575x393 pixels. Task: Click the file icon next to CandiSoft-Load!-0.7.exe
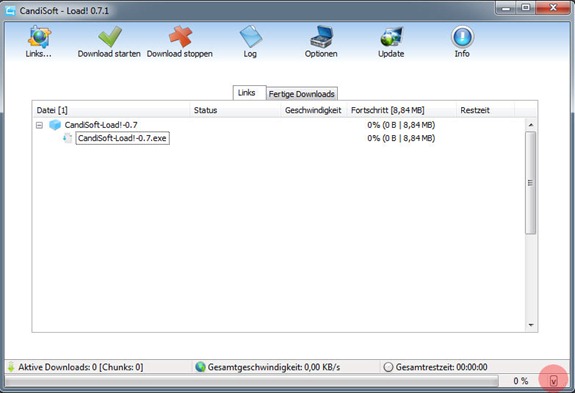pos(67,138)
